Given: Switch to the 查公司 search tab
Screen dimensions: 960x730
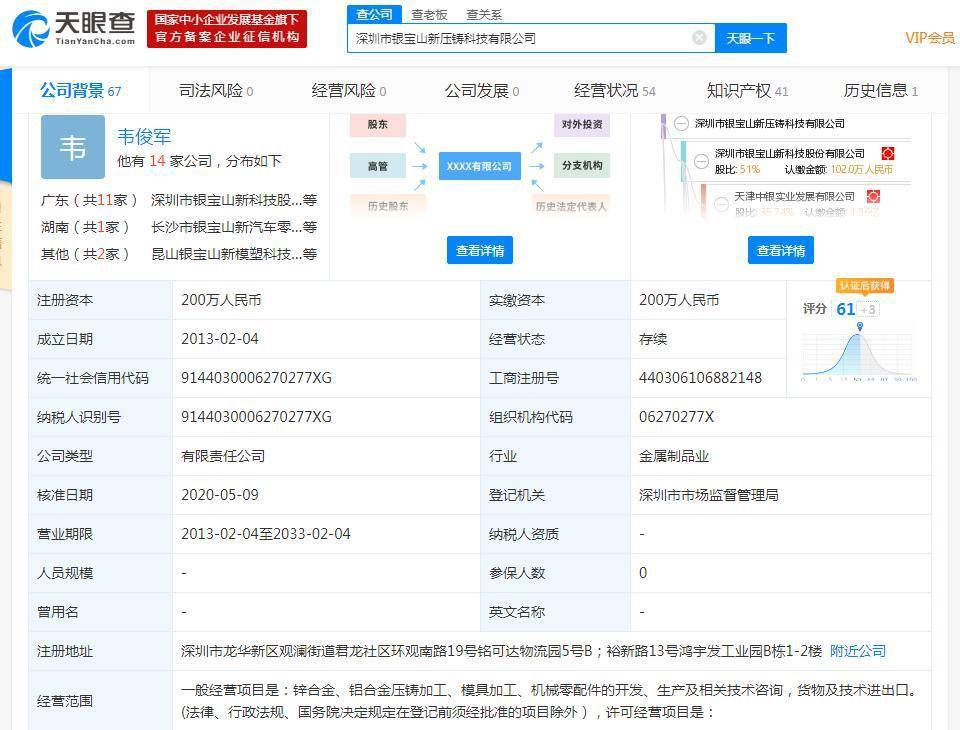Looking at the screenshot, I should [374, 14].
